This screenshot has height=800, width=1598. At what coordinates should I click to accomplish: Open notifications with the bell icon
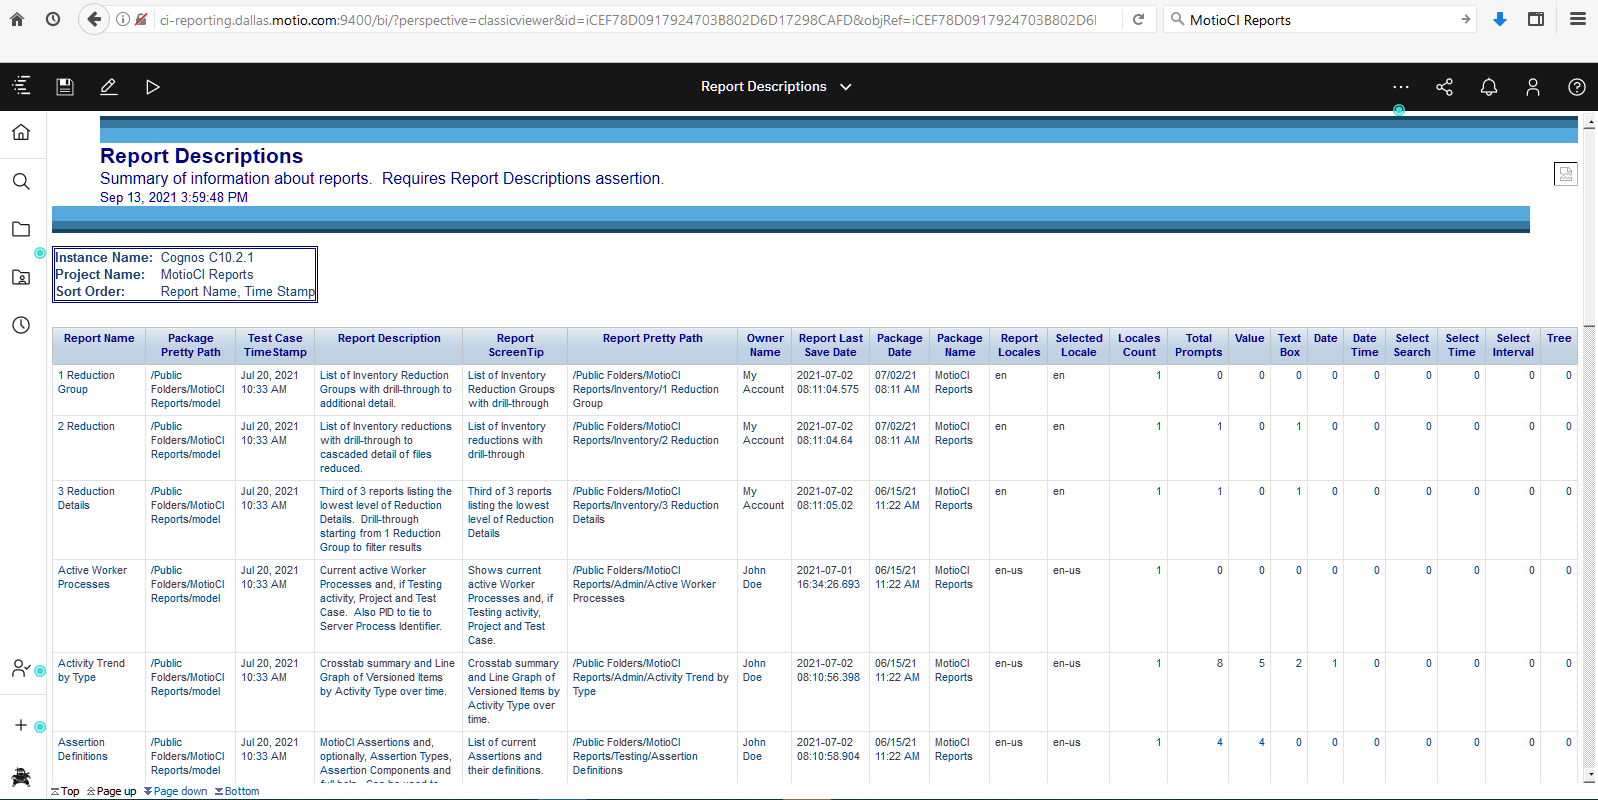point(1489,87)
